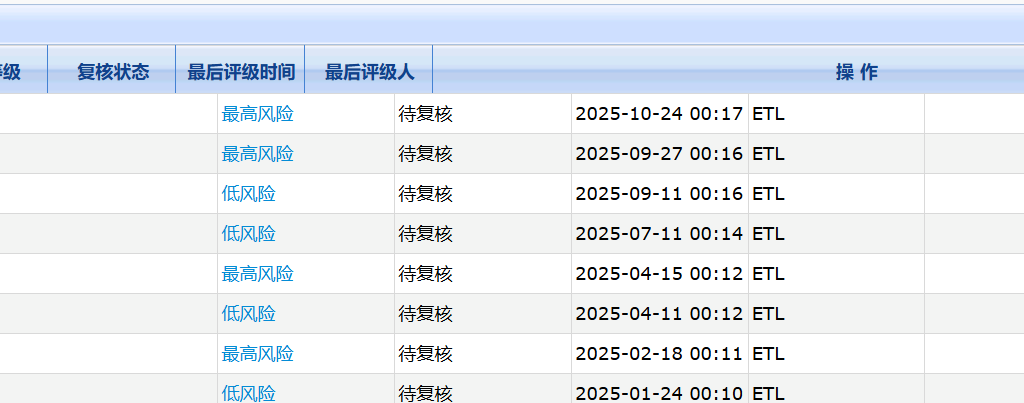Select 待复核 status in 2025-07-11 row
Viewport: 1024px width, 403px height.
pyautogui.click(x=425, y=234)
